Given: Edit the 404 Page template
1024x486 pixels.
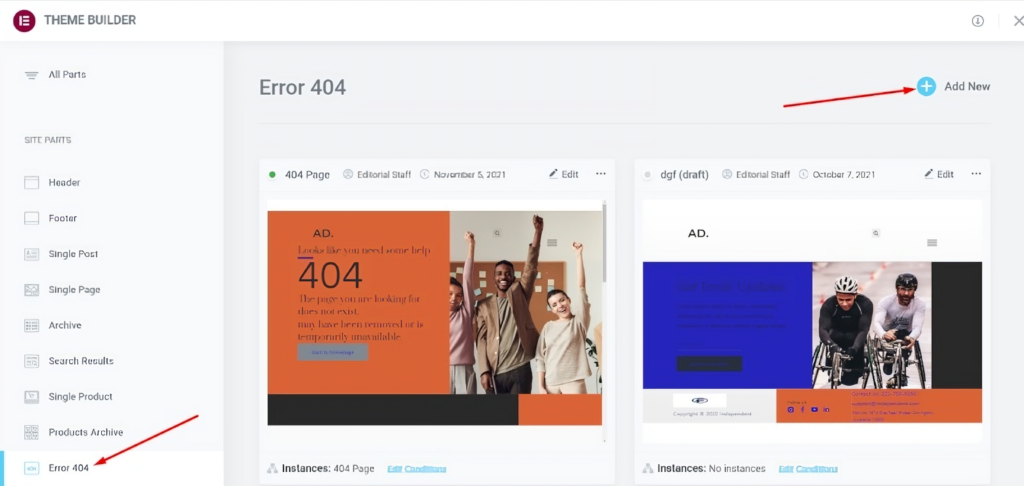Looking at the screenshot, I should [x=564, y=174].
